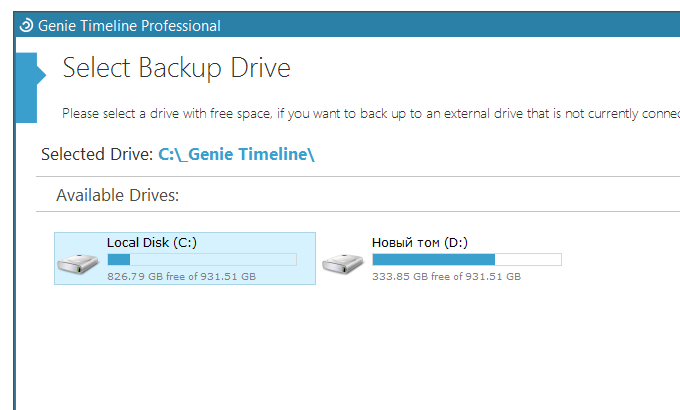Click the Genie Timeline Professional title text
The width and height of the screenshot is (680, 410).
click(129, 26)
